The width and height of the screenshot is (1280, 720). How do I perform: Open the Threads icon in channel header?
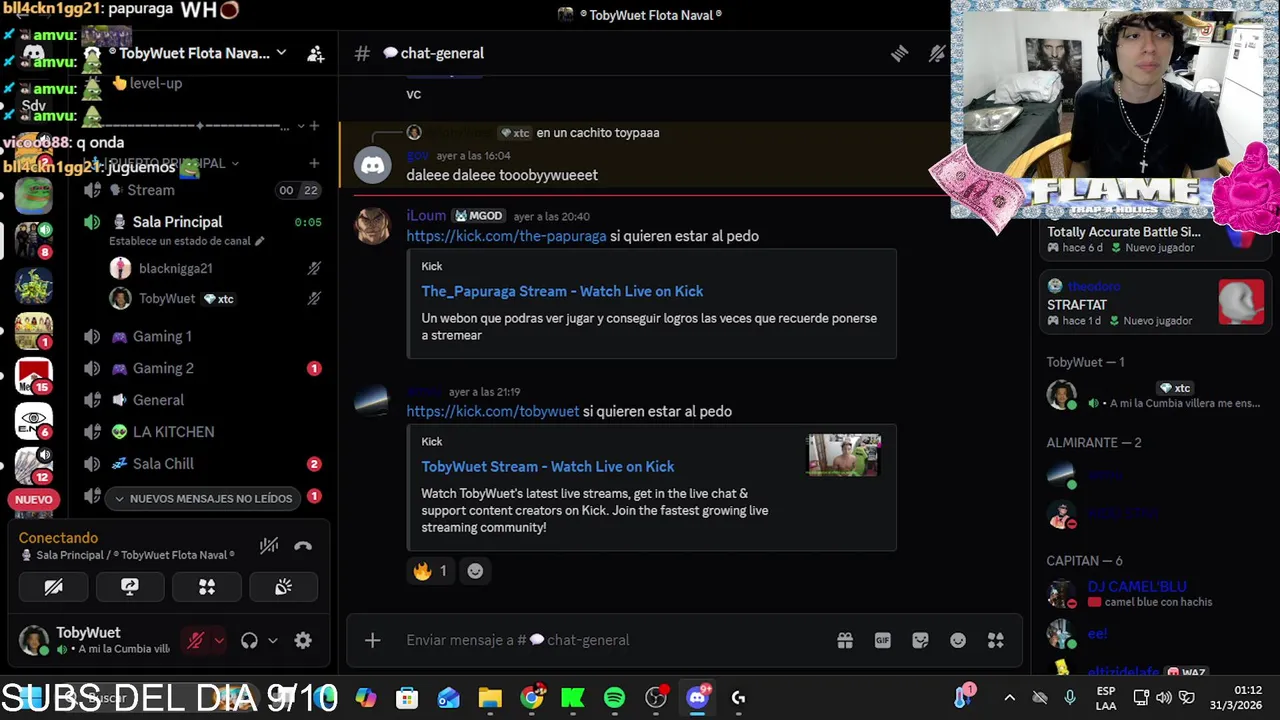(x=899, y=54)
